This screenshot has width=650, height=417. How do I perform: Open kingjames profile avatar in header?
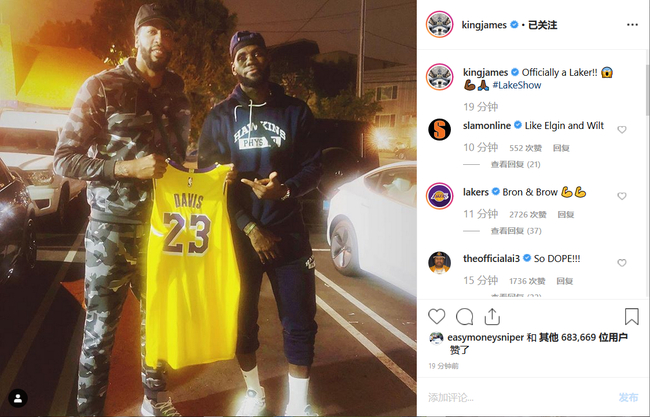(x=439, y=25)
